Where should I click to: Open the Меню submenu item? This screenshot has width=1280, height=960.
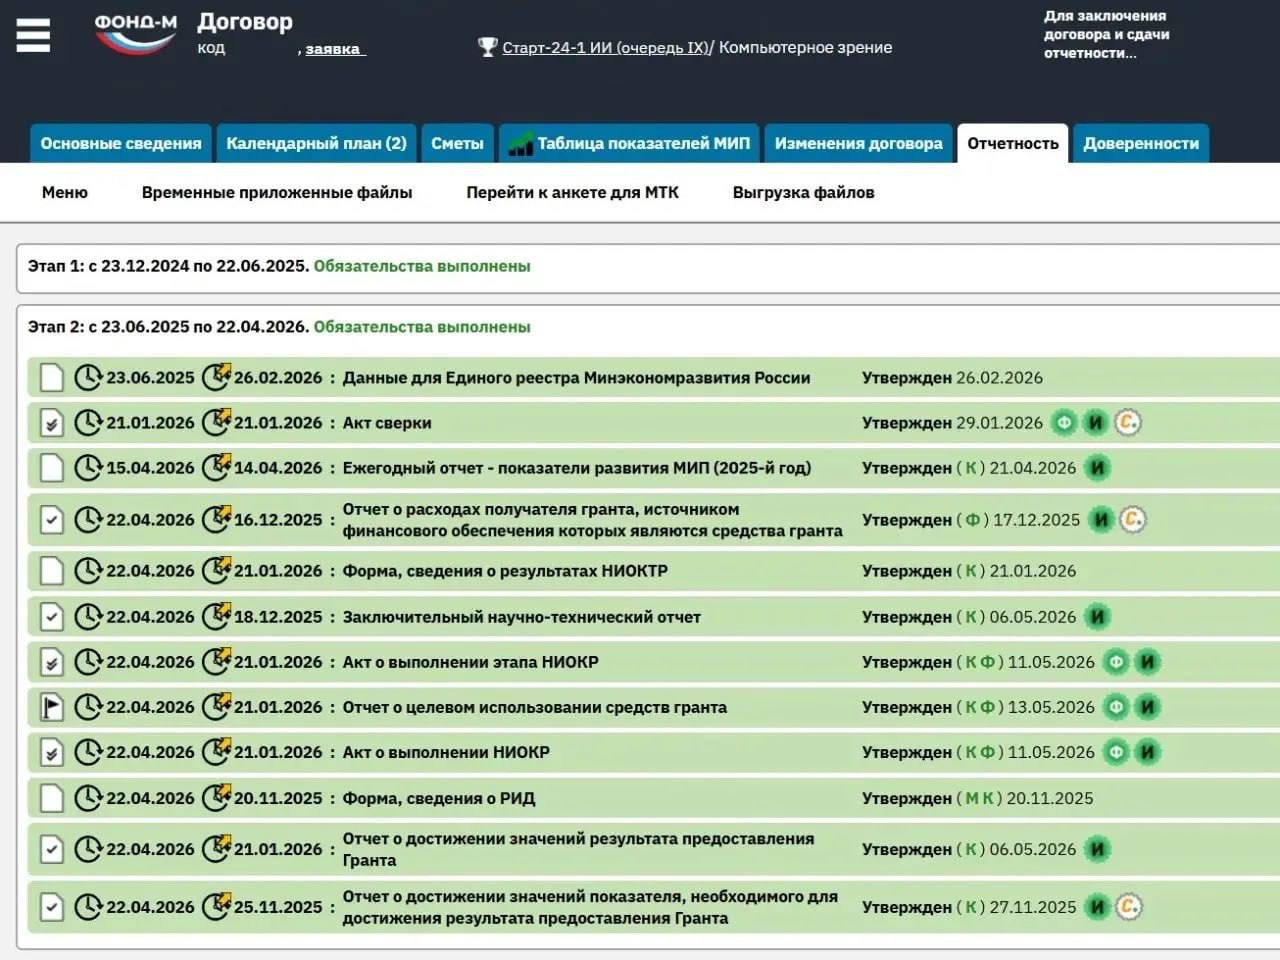65,192
